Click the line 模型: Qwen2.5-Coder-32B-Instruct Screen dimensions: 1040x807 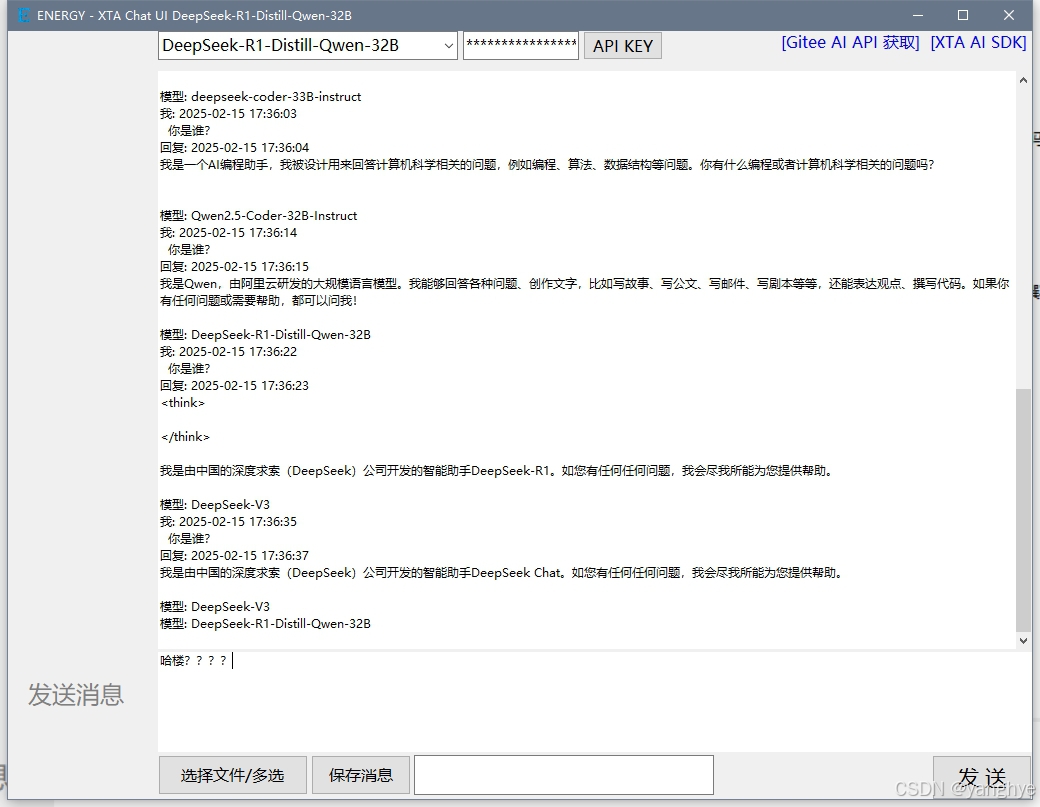click(x=259, y=216)
